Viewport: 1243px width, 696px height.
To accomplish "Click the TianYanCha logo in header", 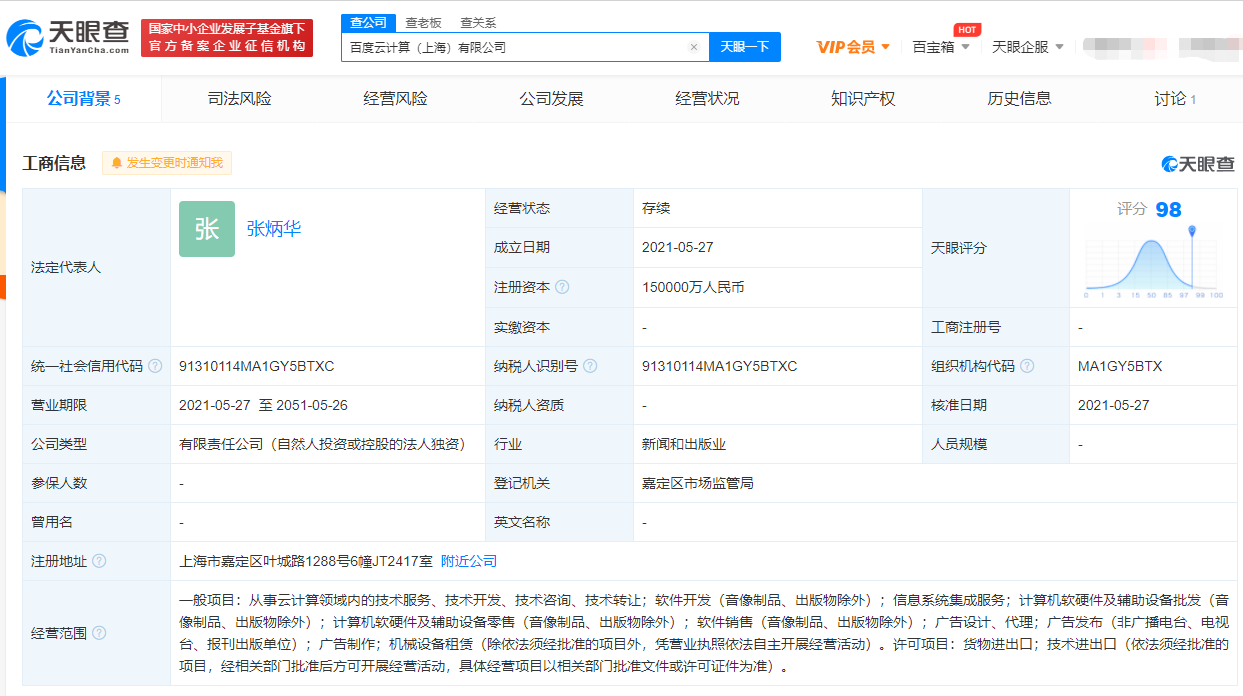I will click(x=67, y=37).
